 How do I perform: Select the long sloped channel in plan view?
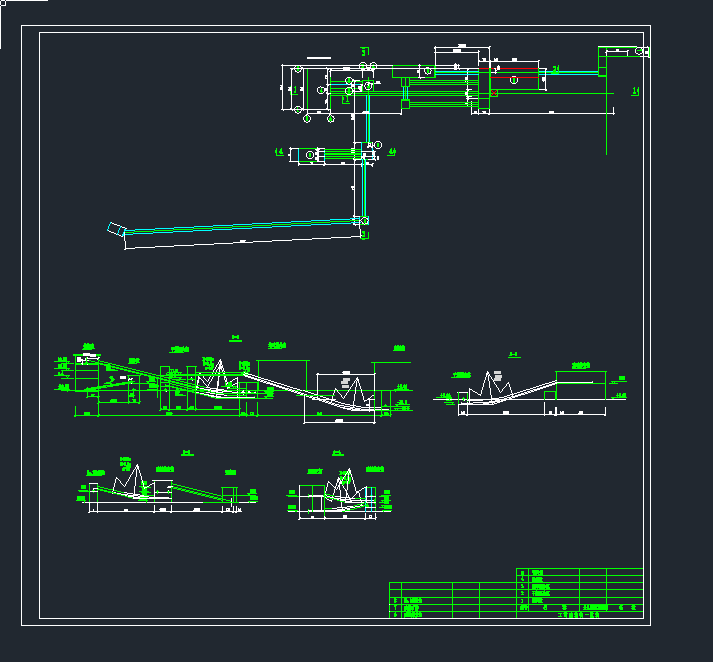click(240, 228)
